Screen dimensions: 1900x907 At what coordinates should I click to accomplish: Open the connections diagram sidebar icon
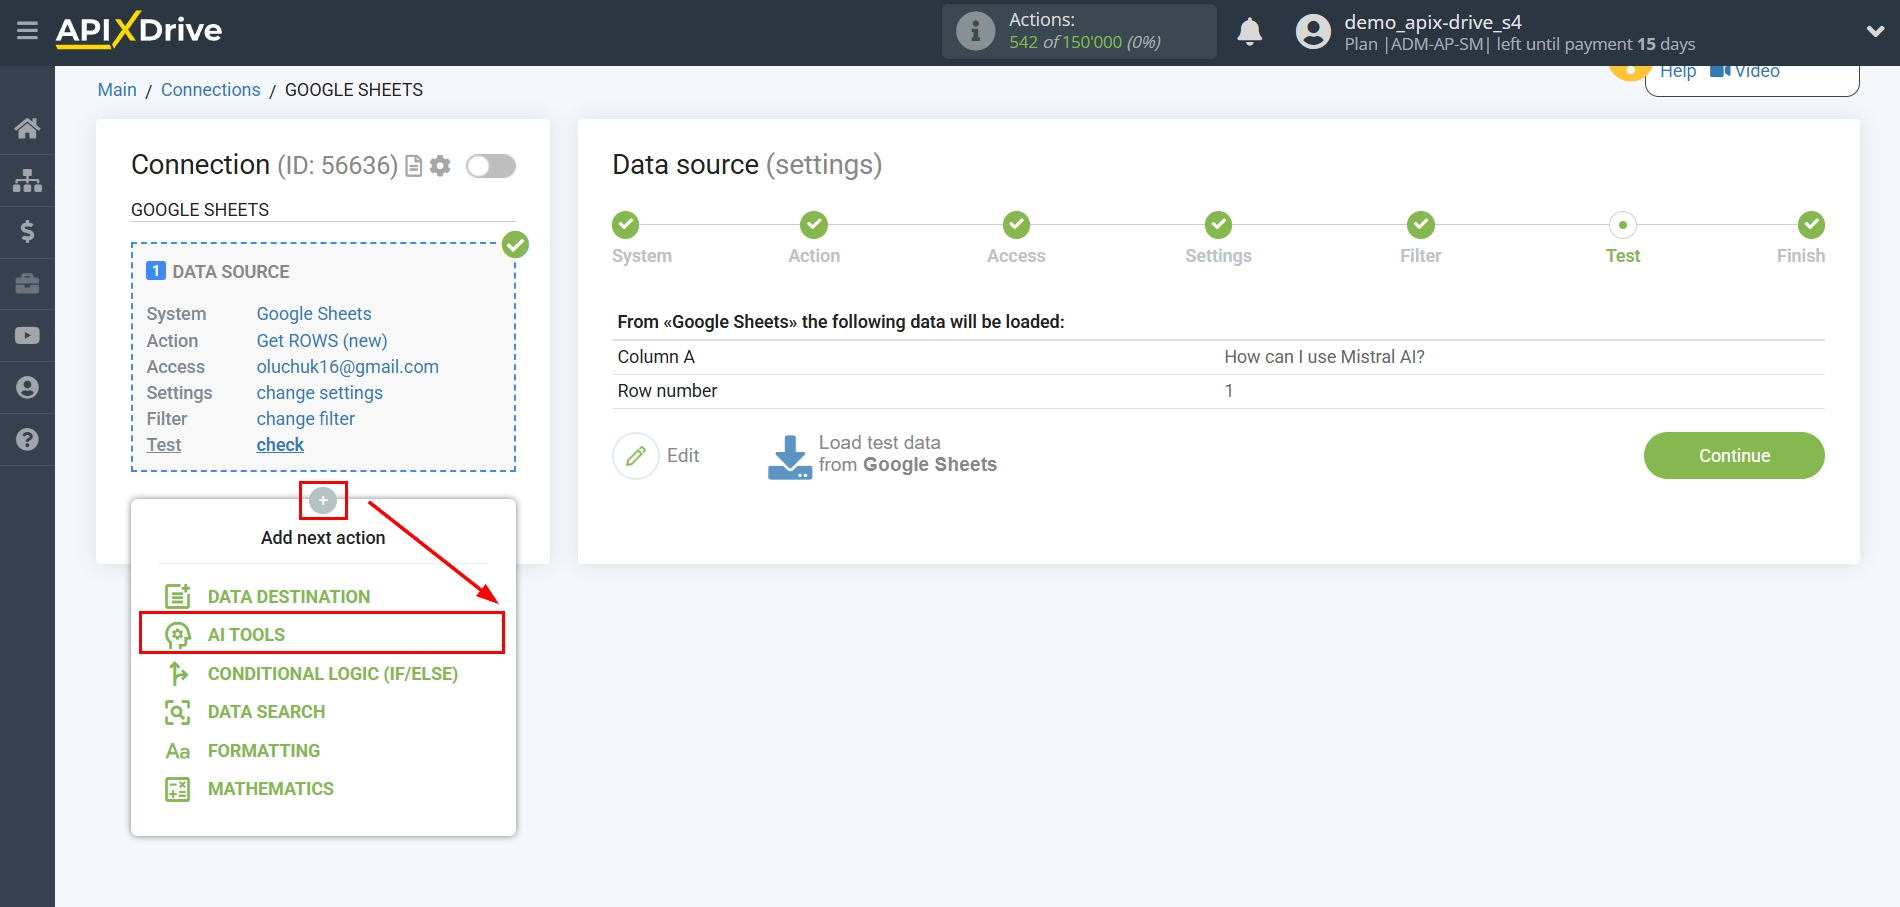(x=27, y=180)
